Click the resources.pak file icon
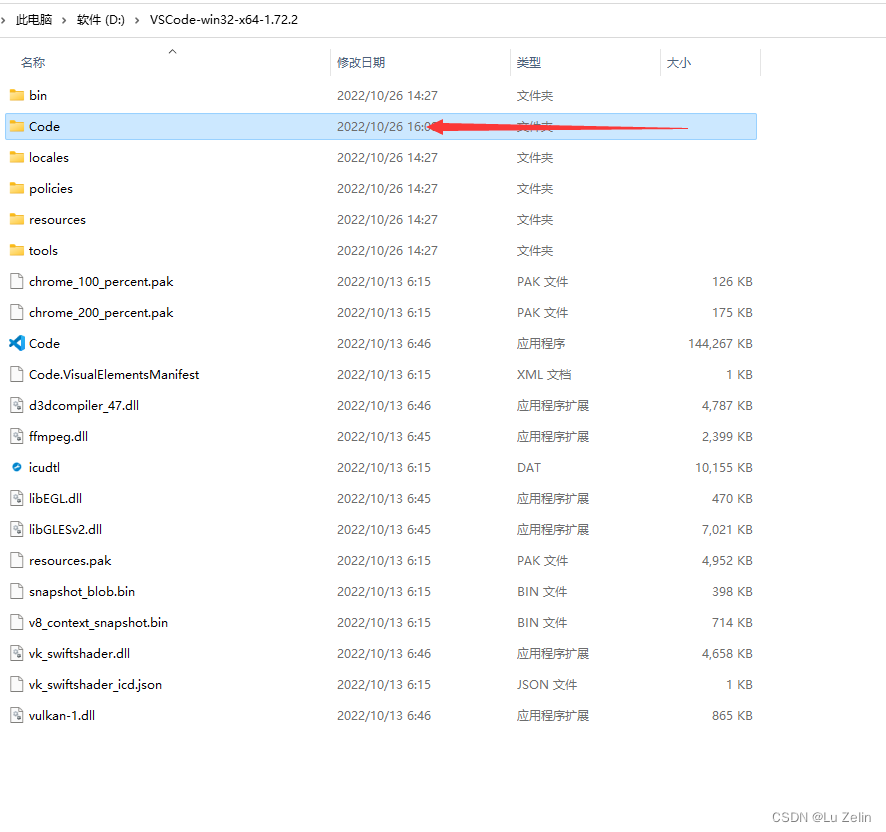Image resolution: width=886 pixels, height=832 pixels. pyautogui.click(x=17, y=561)
